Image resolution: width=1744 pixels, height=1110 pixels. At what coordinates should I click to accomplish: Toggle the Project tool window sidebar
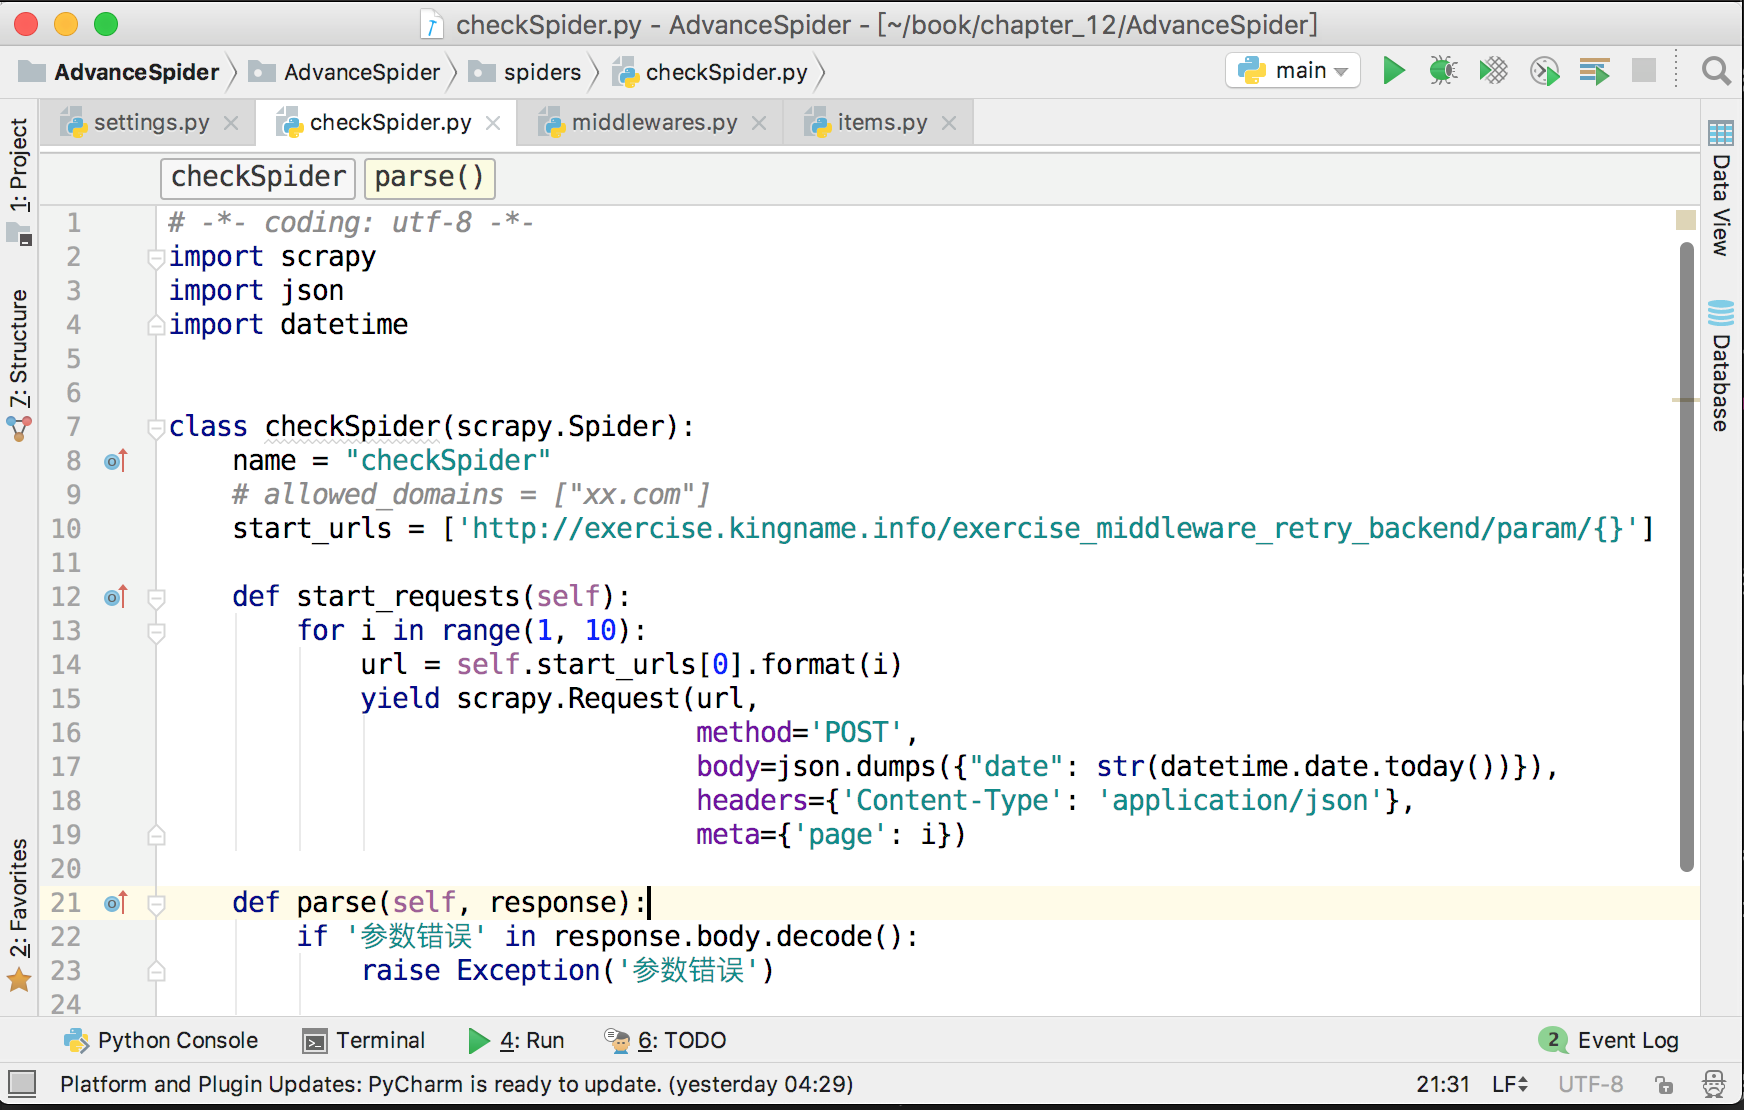click(x=19, y=165)
